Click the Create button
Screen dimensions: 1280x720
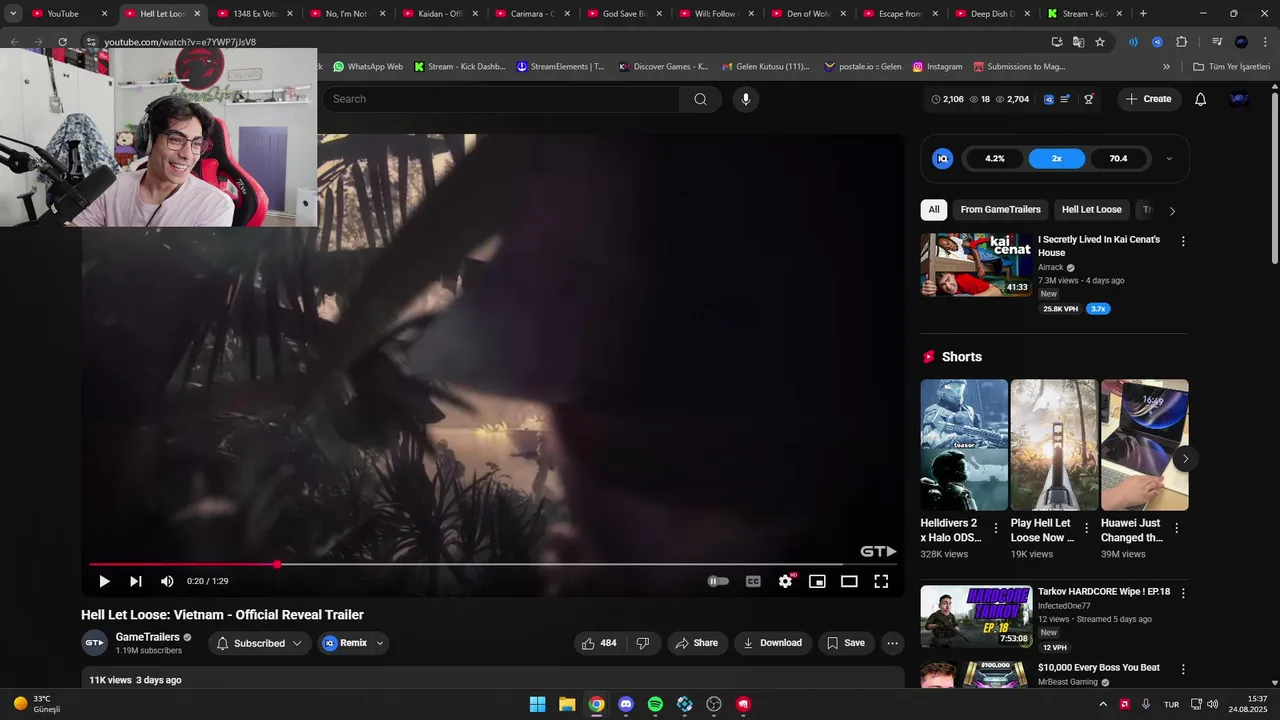pyautogui.click(x=1148, y=99)
